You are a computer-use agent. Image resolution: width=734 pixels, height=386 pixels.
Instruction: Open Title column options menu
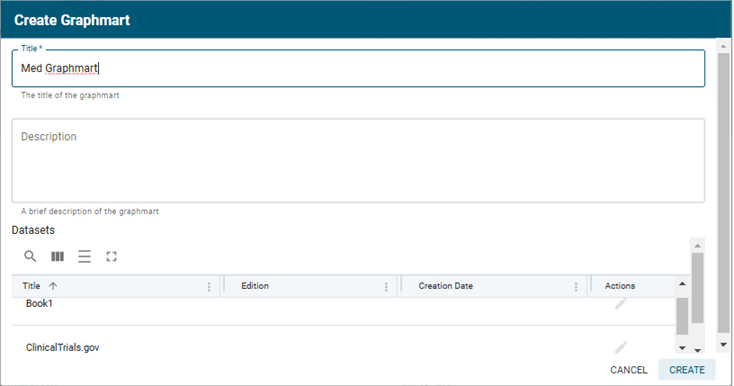(x=209, y=287)
